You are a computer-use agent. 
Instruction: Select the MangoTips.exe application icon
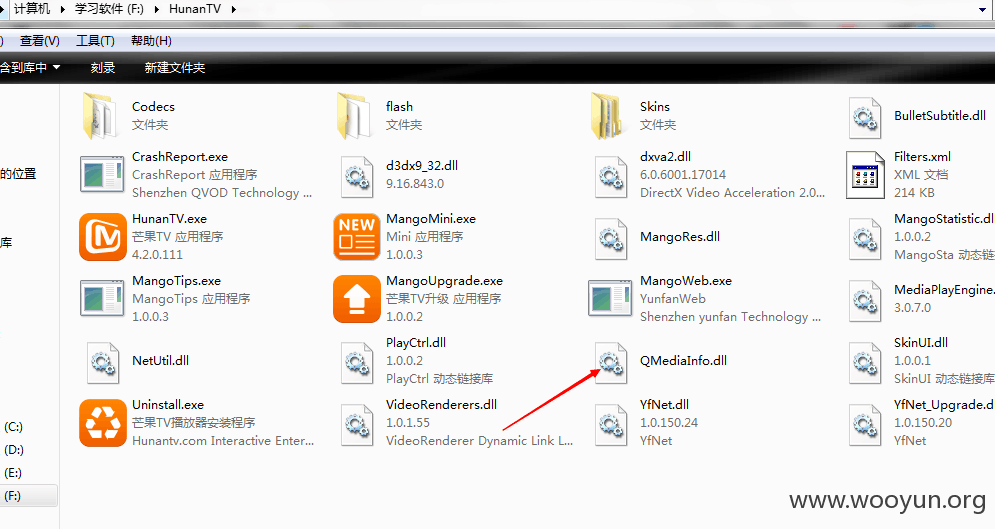(x=102, y=298)
